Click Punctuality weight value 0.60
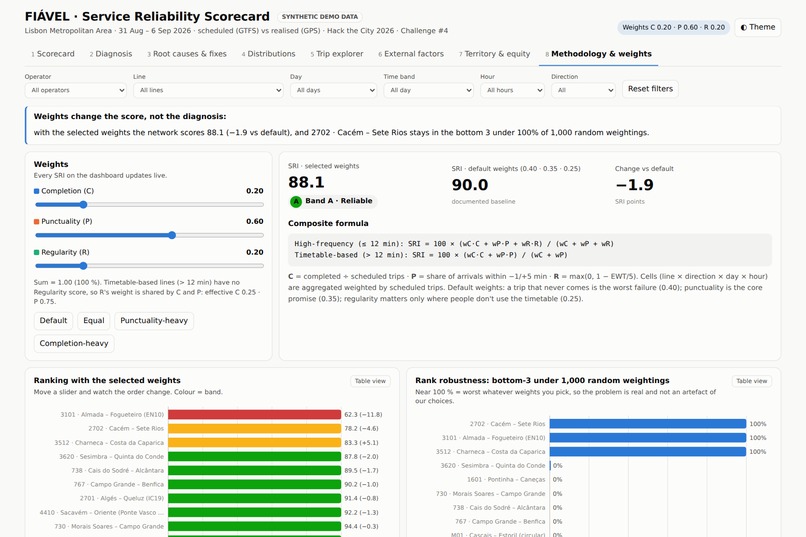 tap(255, 221)
